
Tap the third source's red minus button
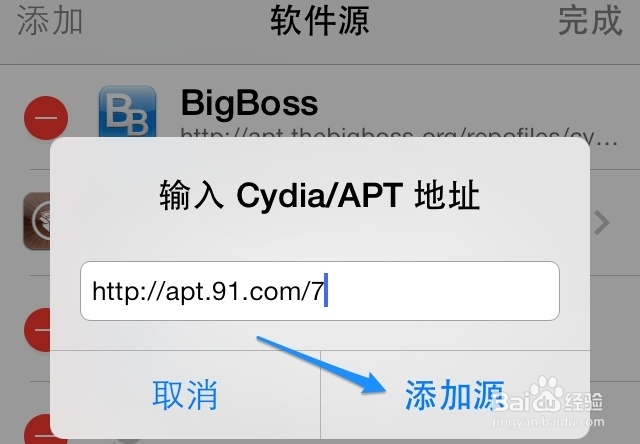[38, 330]
